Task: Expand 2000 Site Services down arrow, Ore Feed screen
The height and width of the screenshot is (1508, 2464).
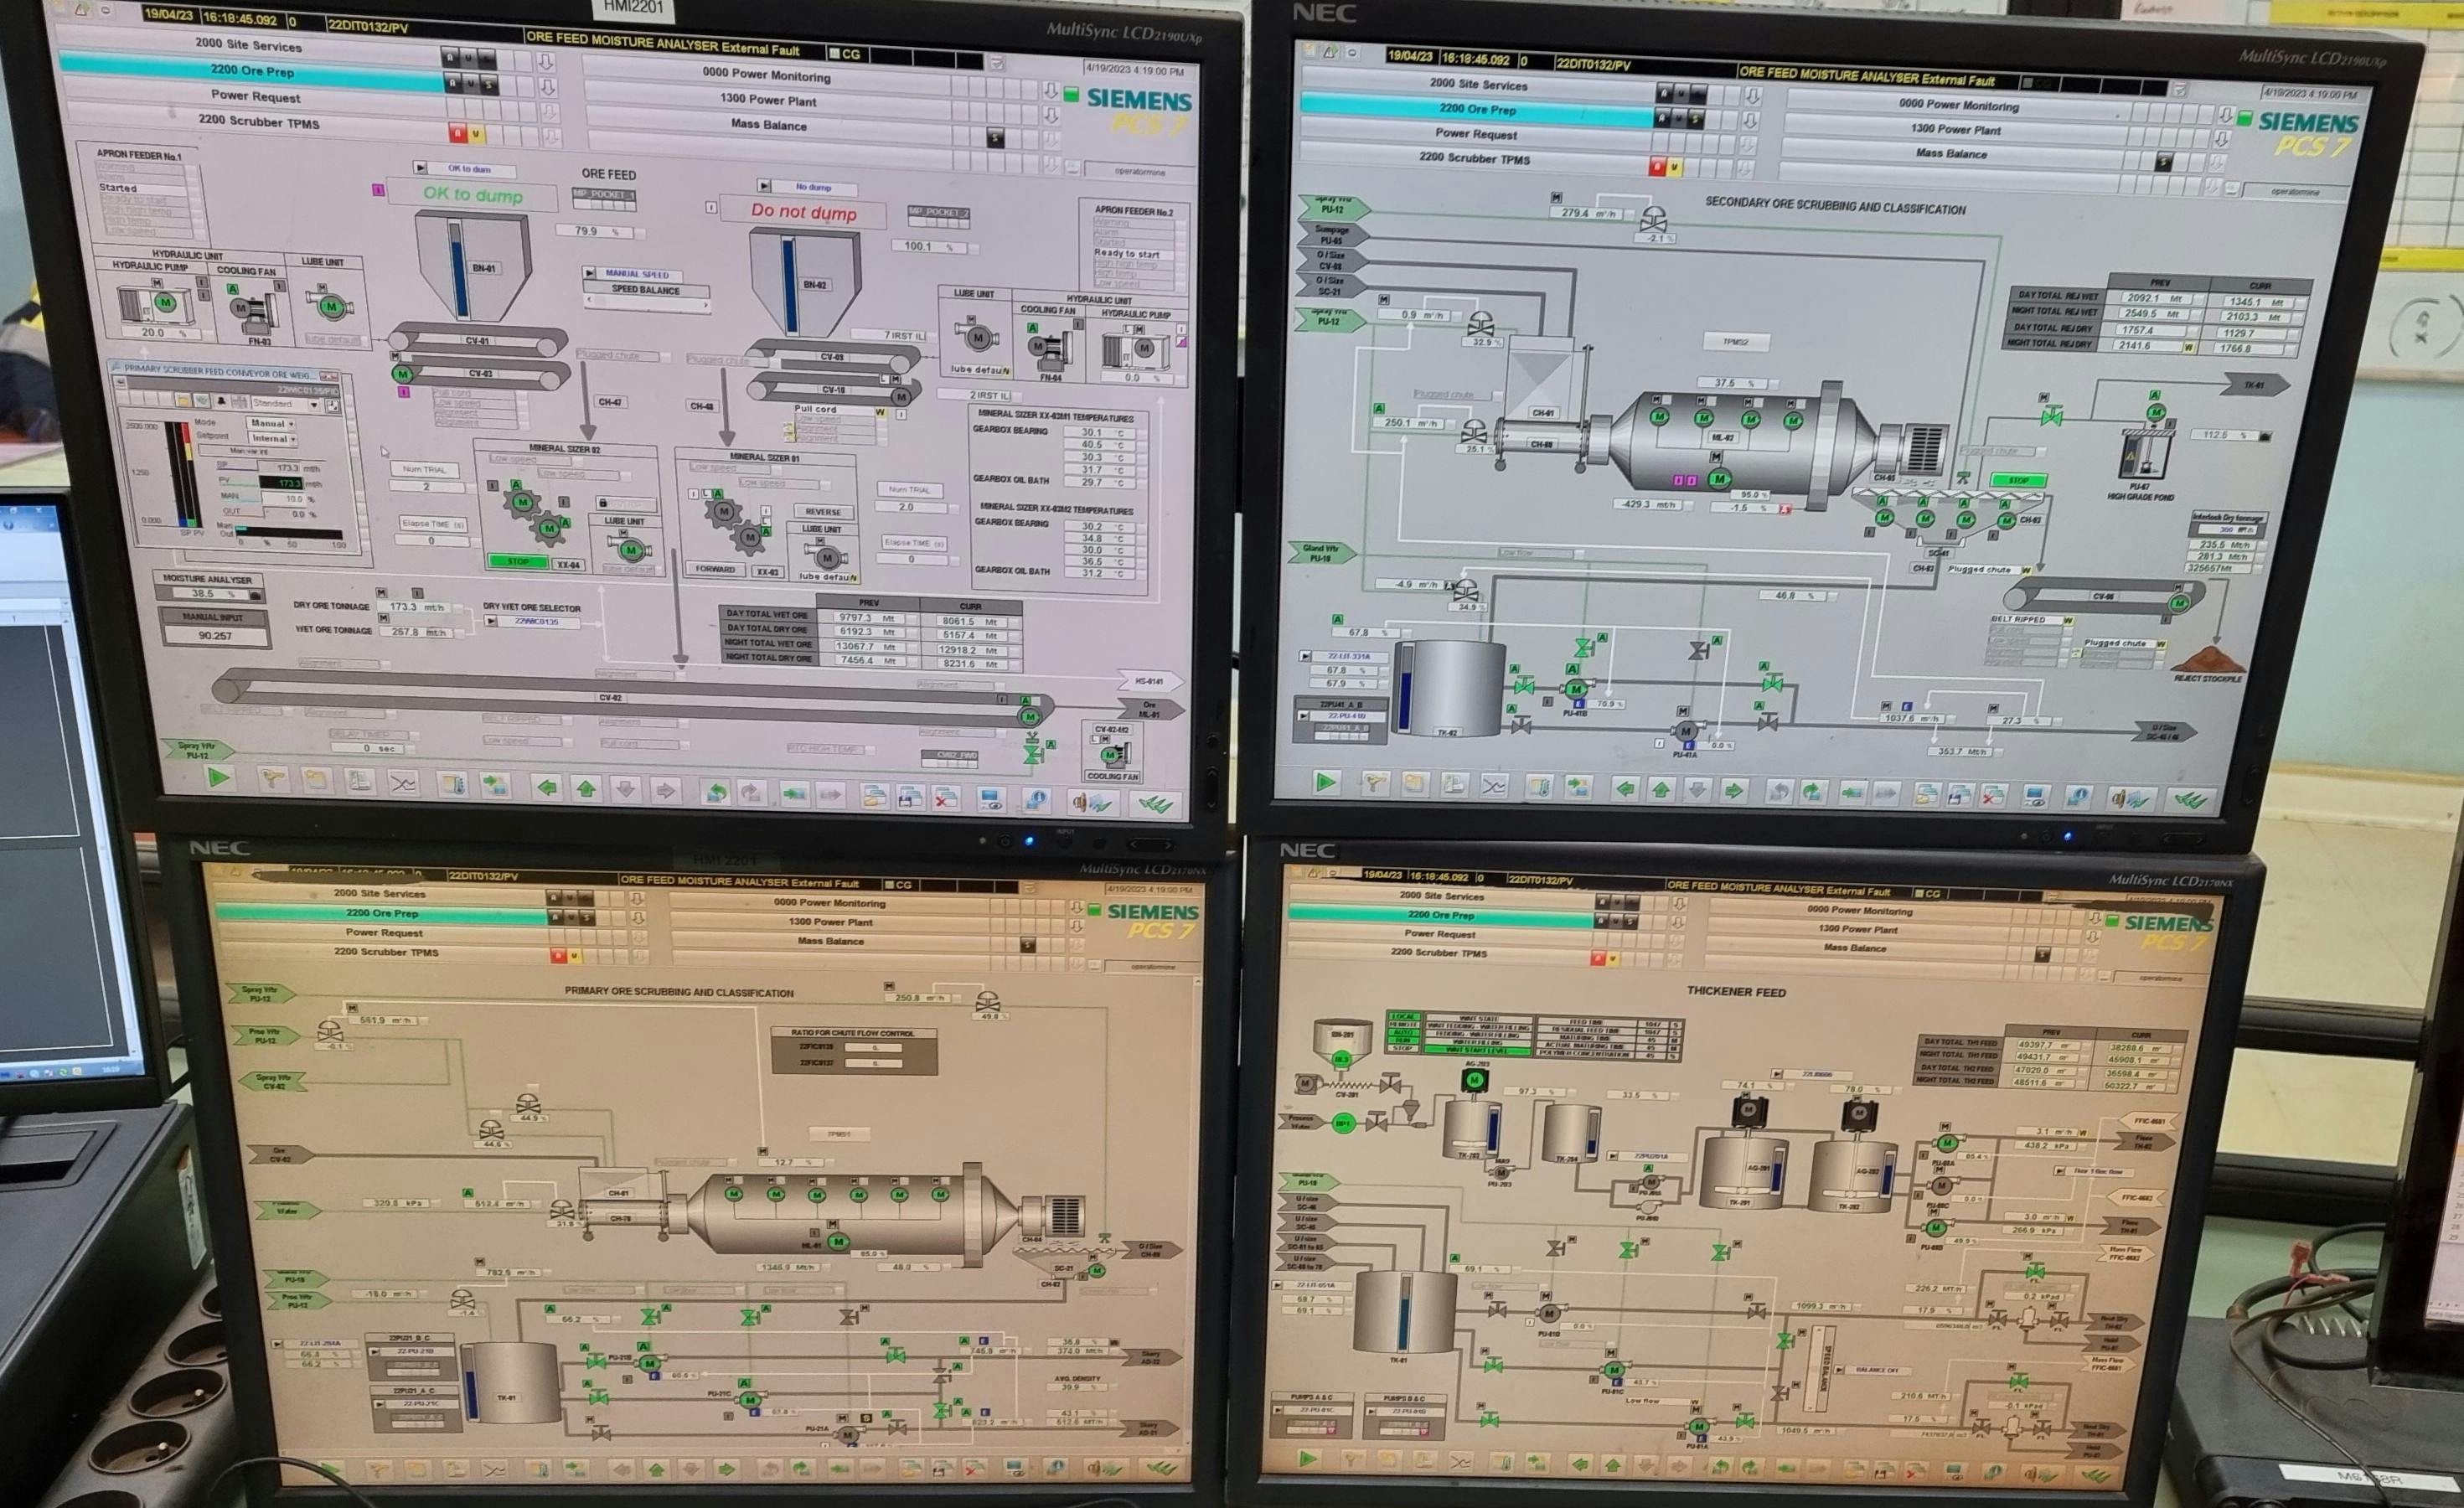Action: pos(546,62)
